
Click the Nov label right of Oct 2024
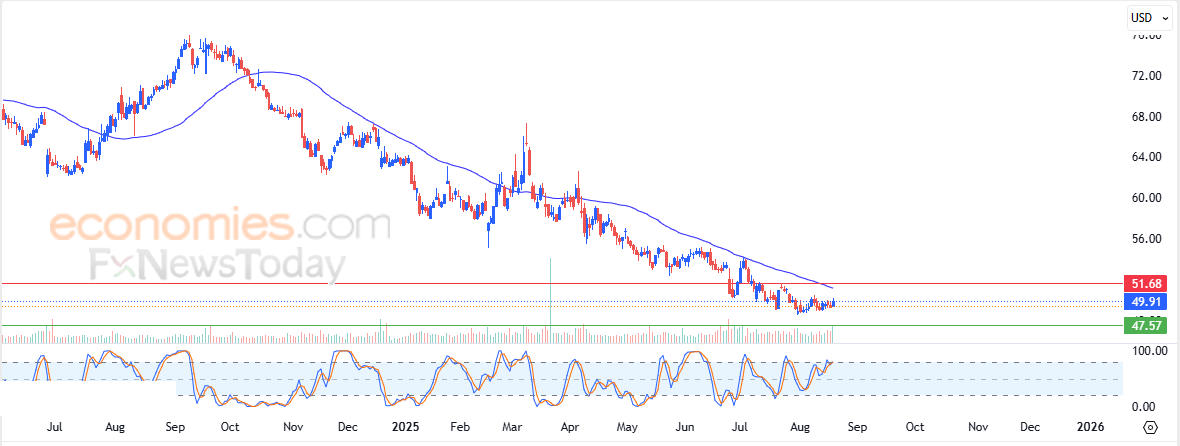coord(293,427)
